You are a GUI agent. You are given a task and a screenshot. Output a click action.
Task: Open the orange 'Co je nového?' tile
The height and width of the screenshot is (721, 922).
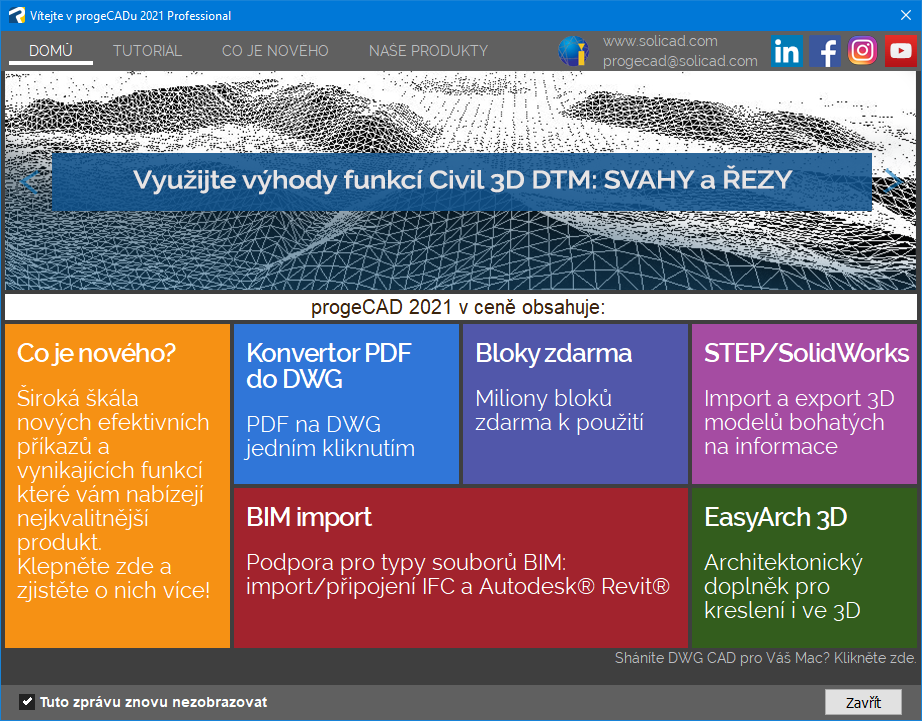[x=117, y=485]
